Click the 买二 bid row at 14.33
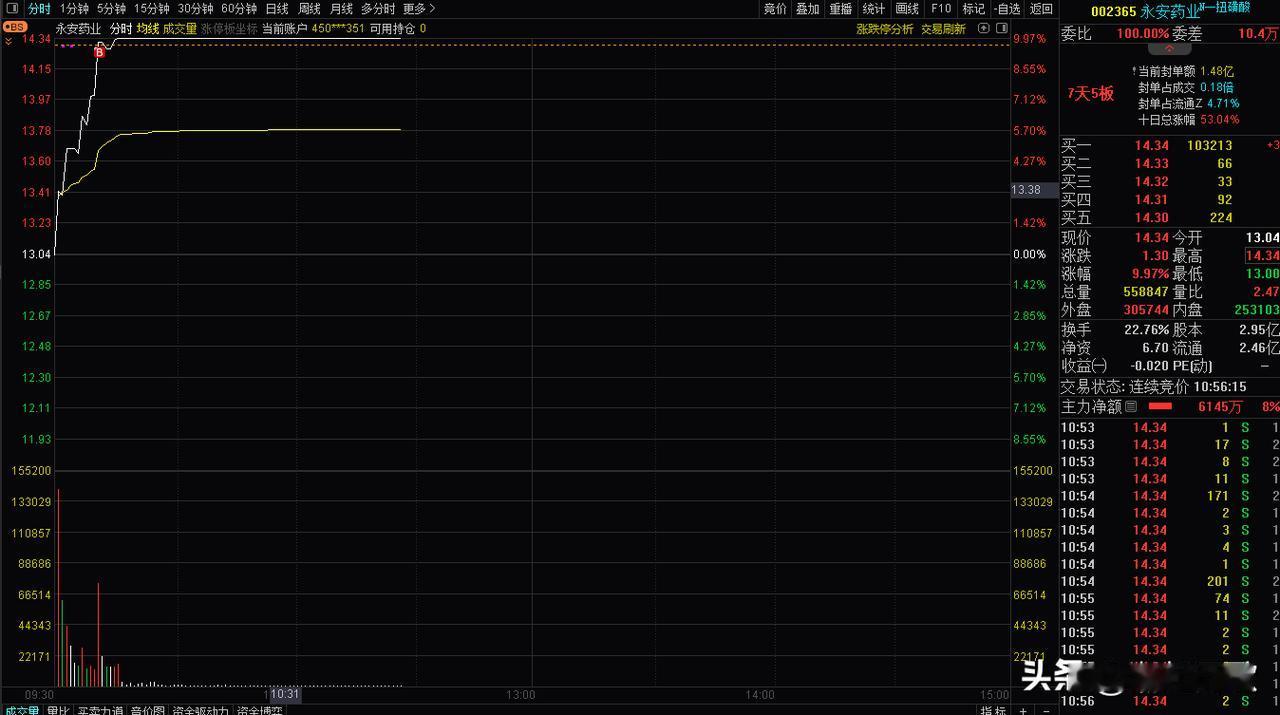The image size is (1280, 715). click(1170, 164)
